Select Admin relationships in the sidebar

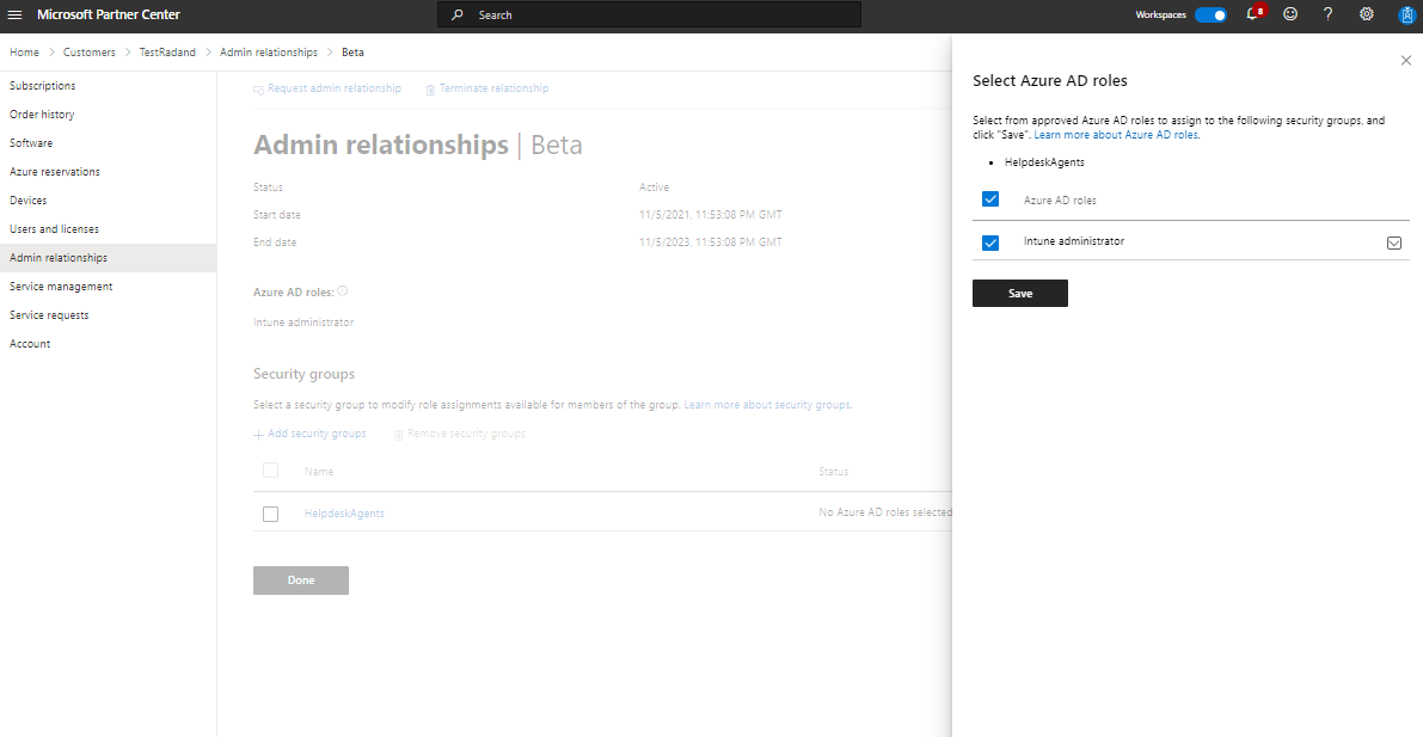pyautogui.click(x=108, y=258)
